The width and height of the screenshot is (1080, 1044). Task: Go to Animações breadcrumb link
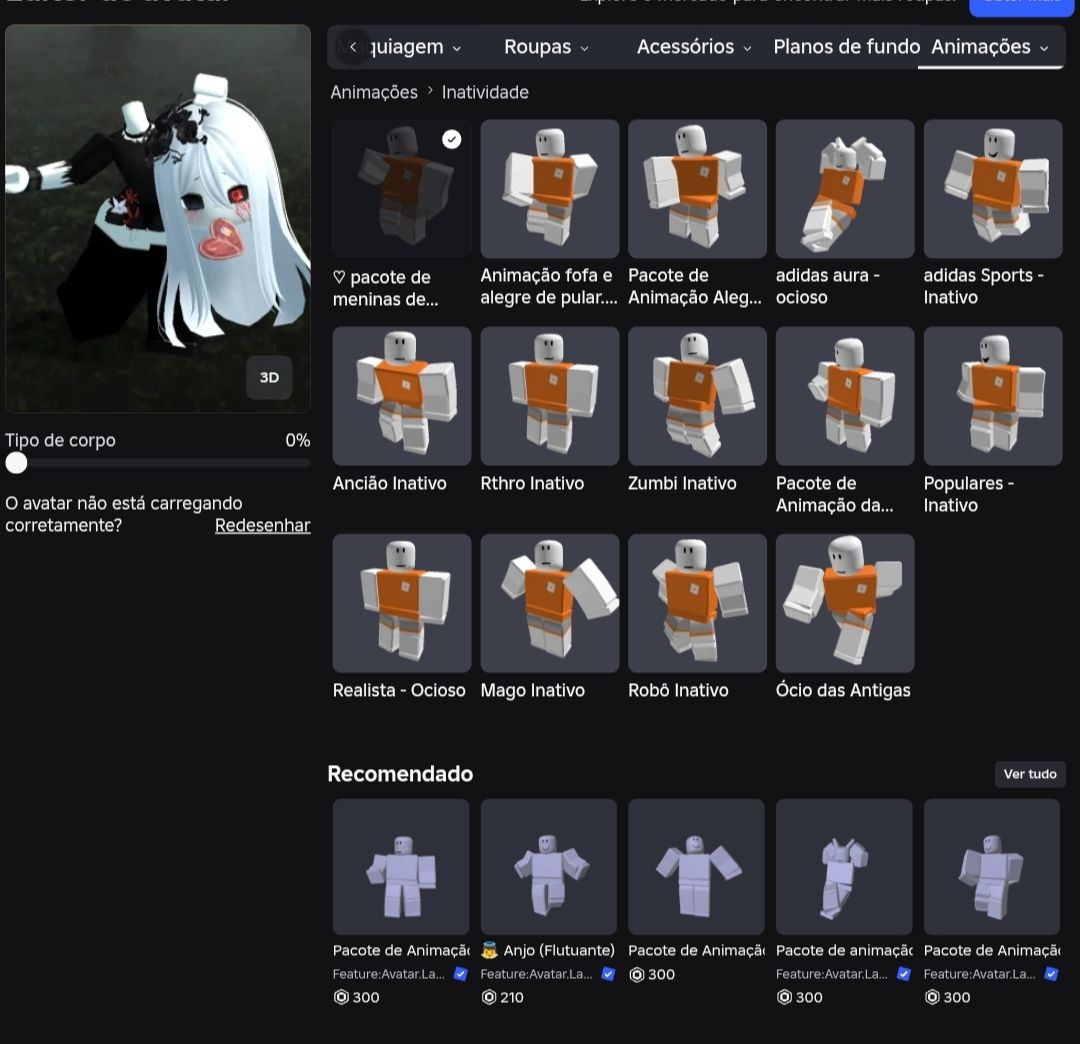point(374,92)
